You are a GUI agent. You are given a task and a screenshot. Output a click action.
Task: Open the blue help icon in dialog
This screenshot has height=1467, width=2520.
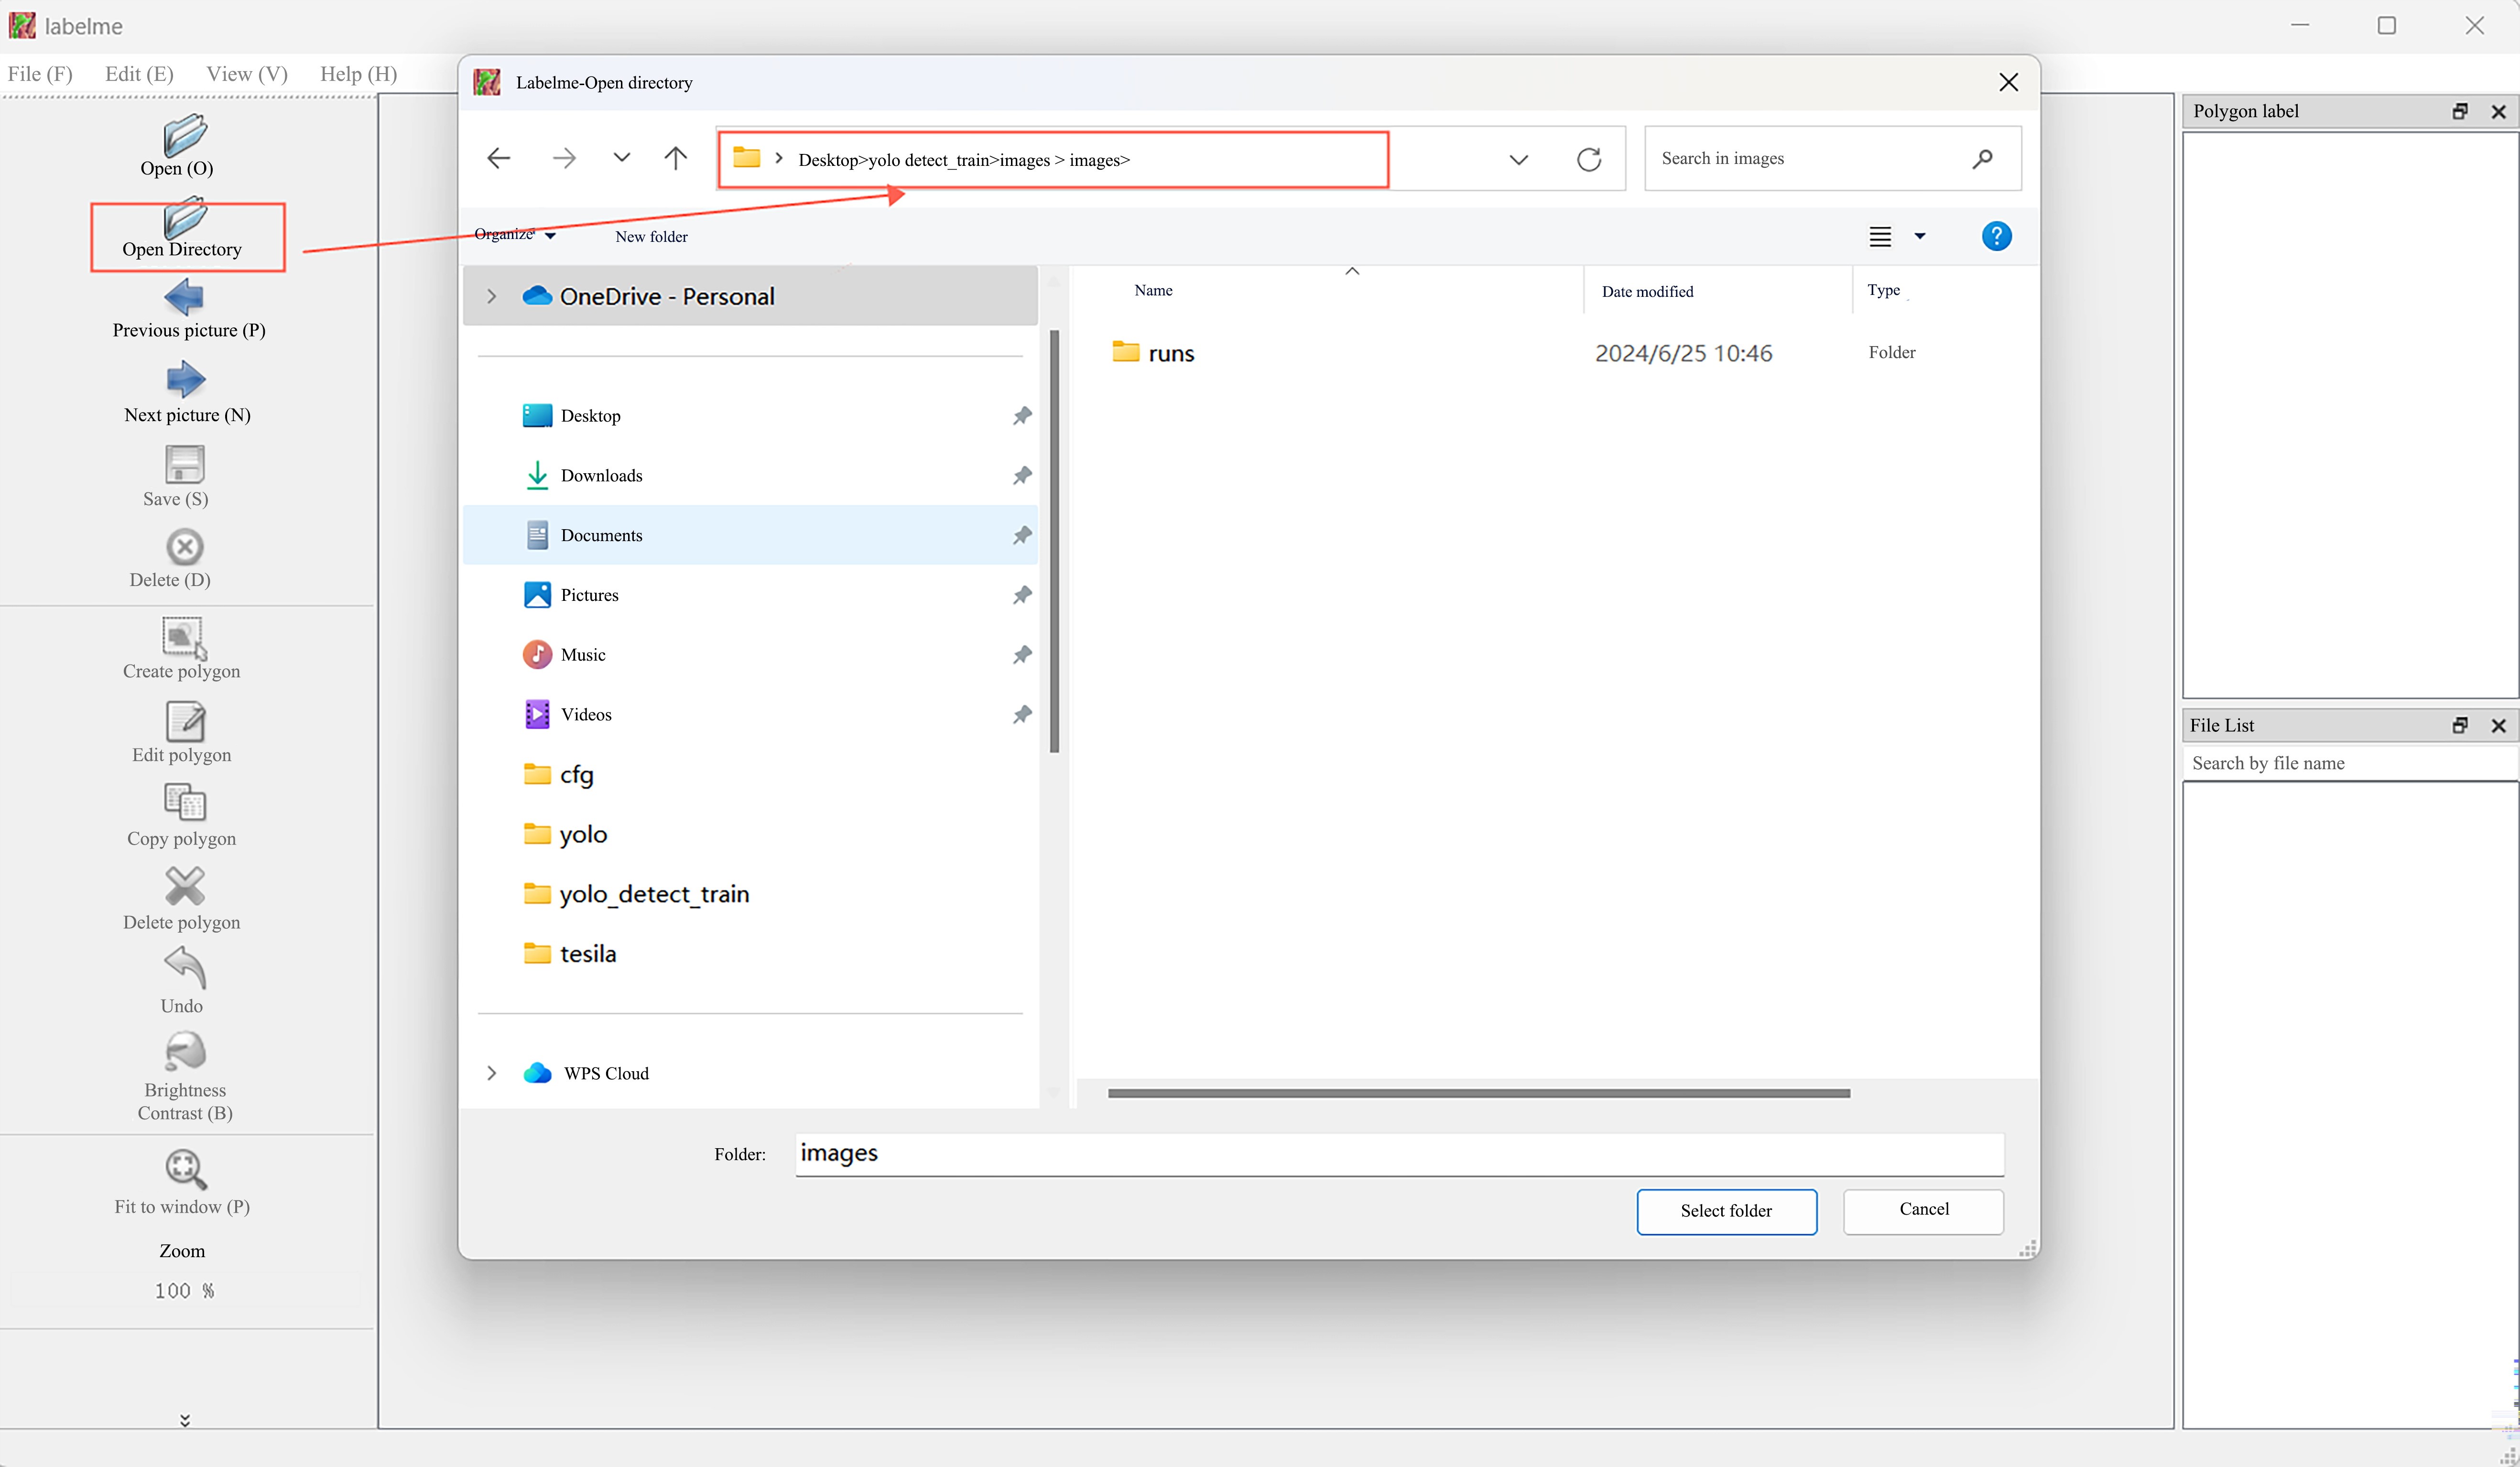pyautogui.click(x=1996, y=236)
